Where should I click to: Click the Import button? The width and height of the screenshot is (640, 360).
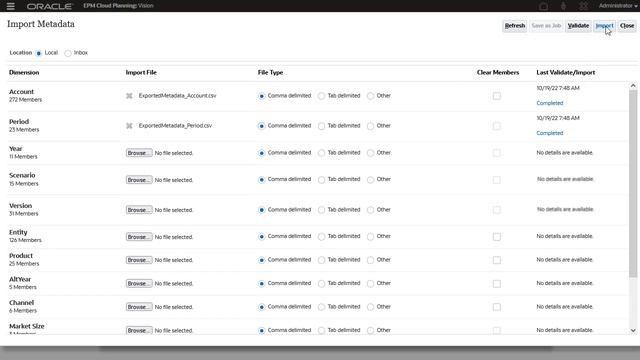(x=604, y=26)
